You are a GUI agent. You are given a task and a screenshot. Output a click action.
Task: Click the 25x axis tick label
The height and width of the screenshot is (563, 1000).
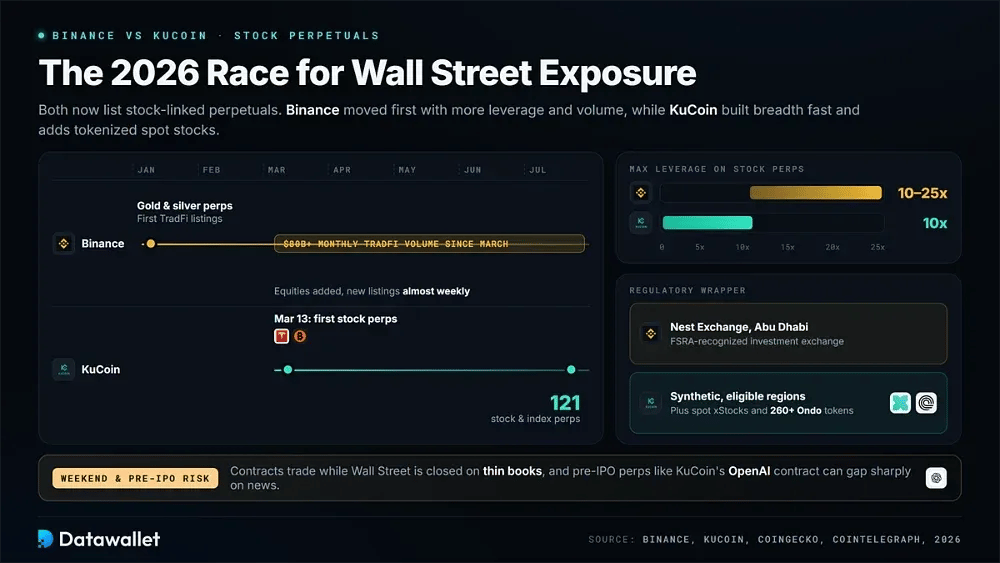pyautogui.click(x=878, y=247)
